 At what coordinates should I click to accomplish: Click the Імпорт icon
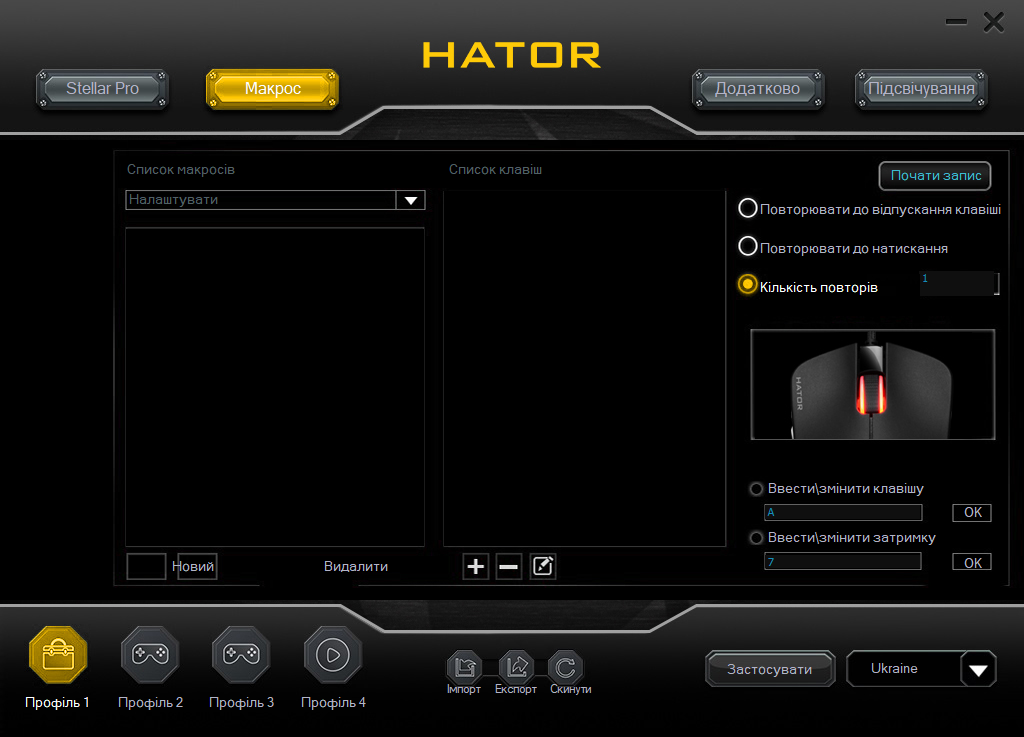(464, 666)
